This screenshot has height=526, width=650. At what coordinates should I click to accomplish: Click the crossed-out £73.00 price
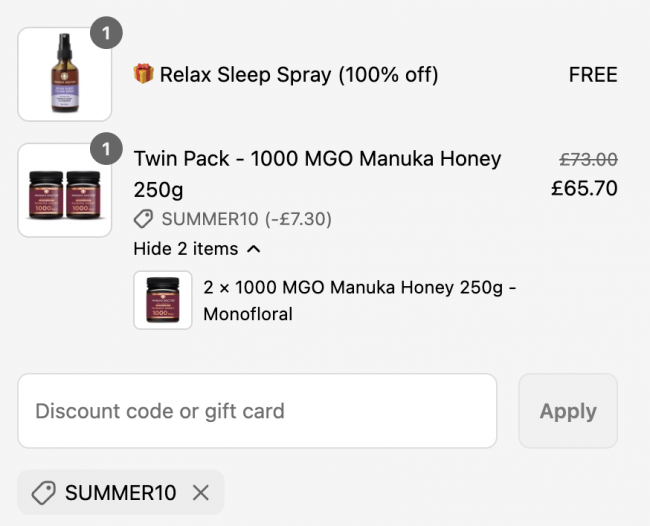[588, 160]
